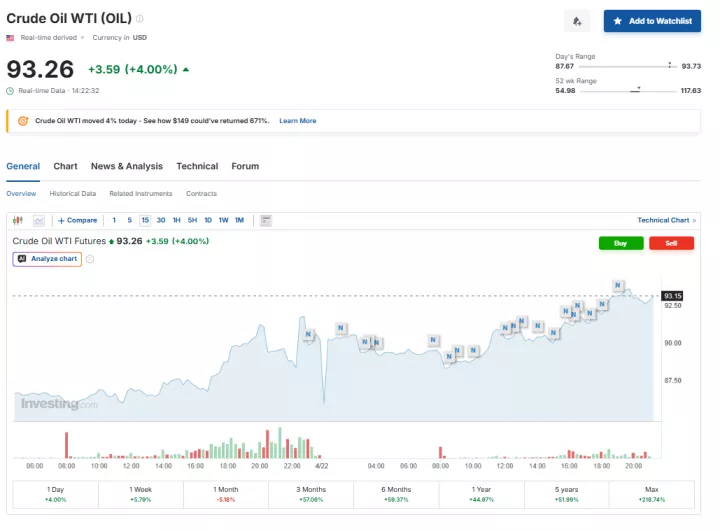
Task: Switch to Historical Data sub-tab
Action: (73, 194)
